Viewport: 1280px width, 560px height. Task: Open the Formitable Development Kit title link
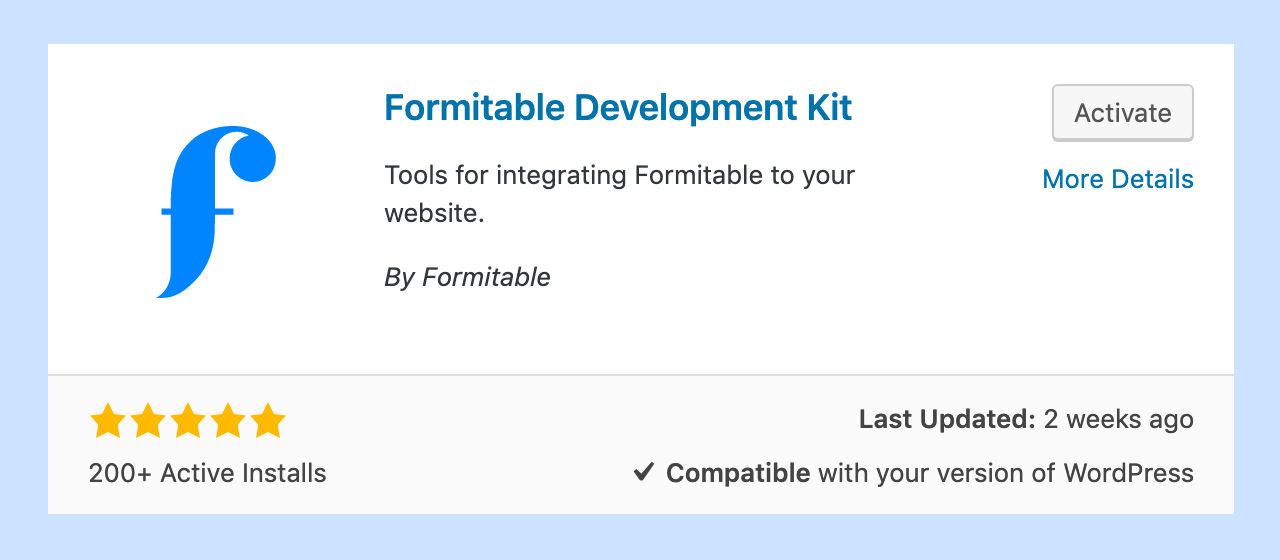[x=618, y=107]
